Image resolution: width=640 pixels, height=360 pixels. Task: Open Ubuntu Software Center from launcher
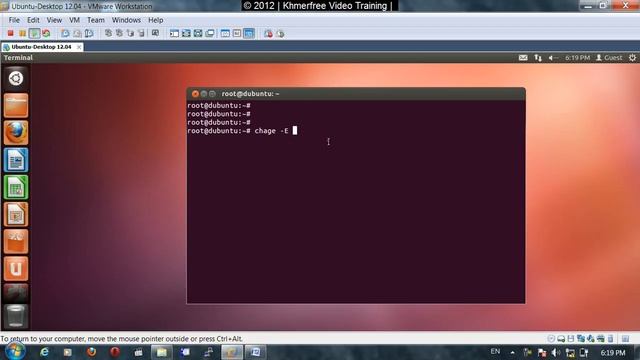tap(16, 241)
